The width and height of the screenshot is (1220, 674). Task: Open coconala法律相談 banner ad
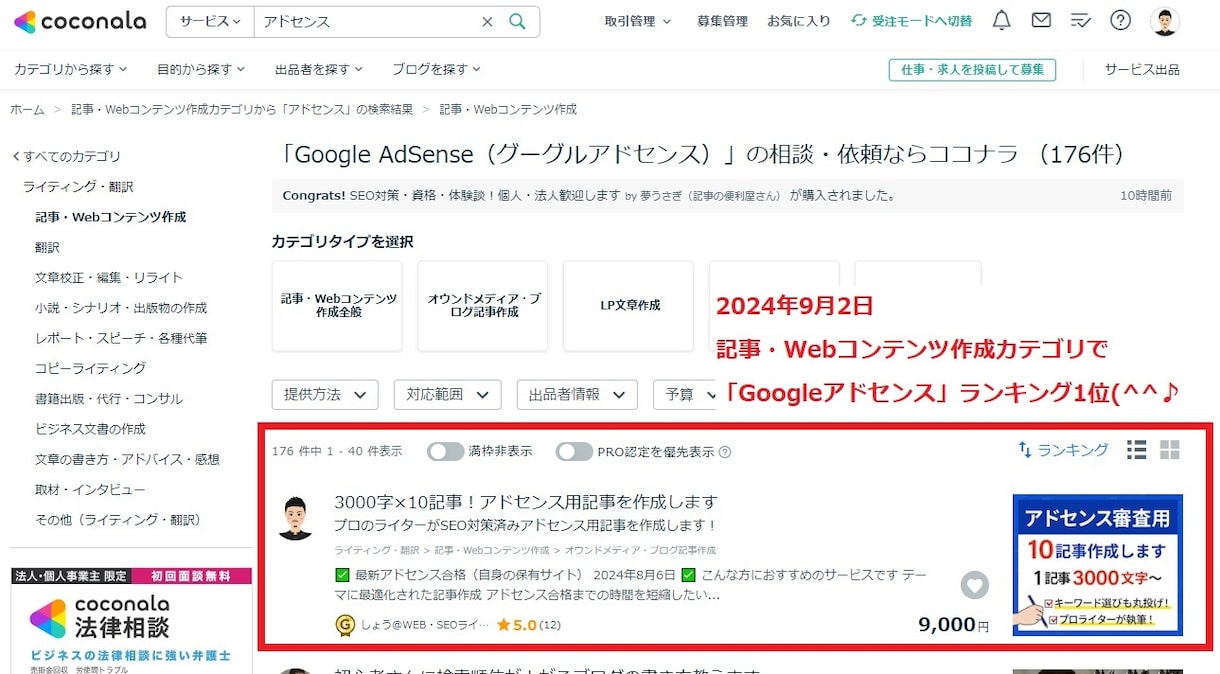click(x=131, y=621)
